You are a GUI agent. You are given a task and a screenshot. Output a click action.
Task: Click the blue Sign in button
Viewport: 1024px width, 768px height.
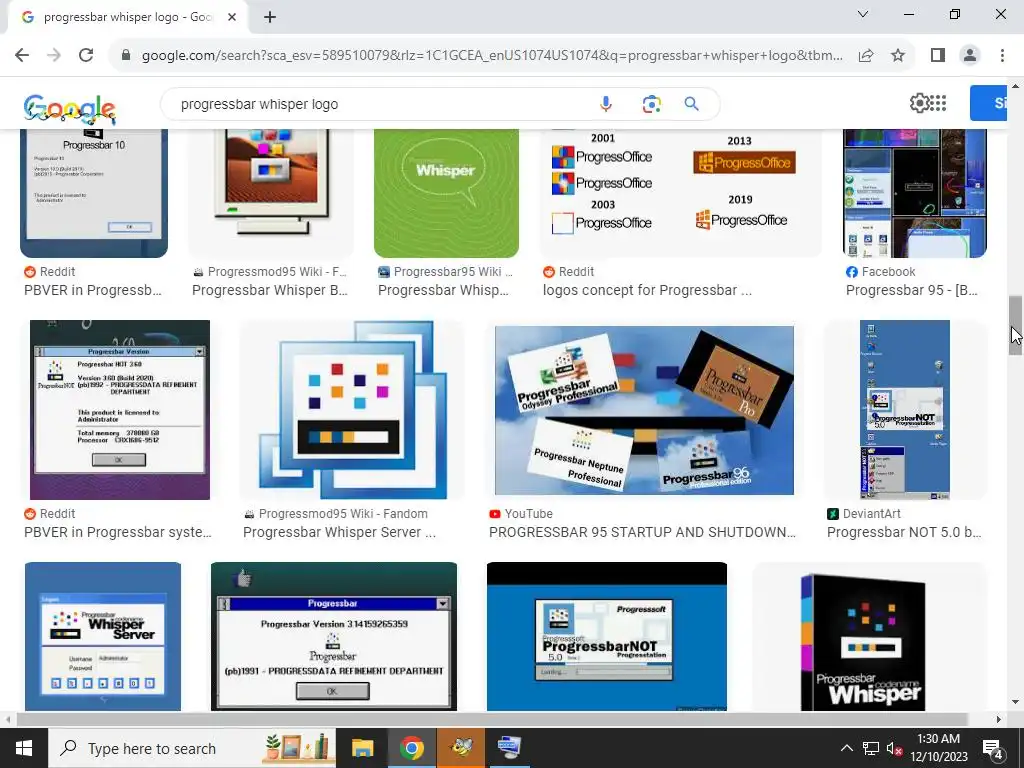coord(989,103)
